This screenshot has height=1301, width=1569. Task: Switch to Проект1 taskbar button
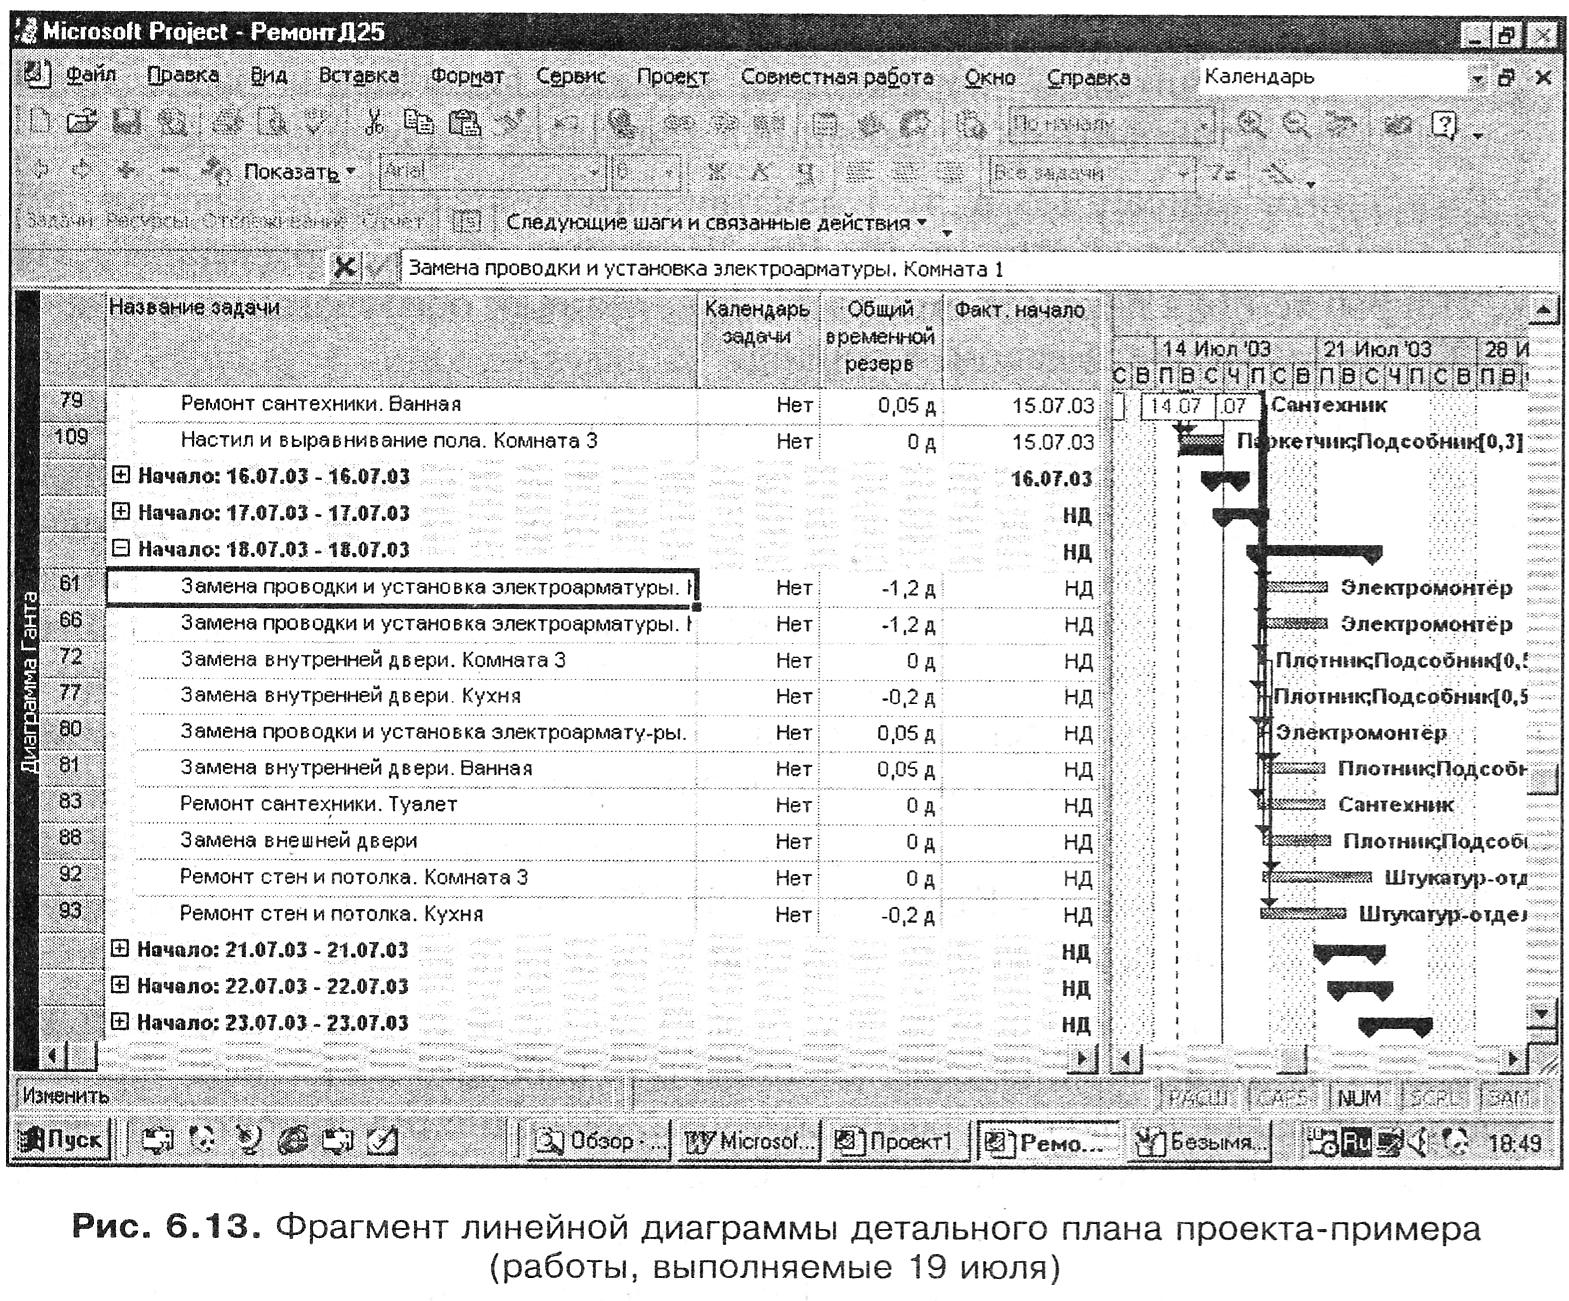(x=897, y=1140)
